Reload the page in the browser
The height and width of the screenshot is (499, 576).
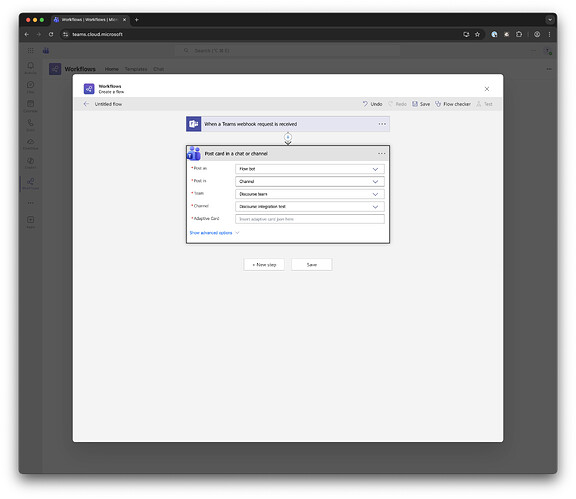(x=51, y=34)
